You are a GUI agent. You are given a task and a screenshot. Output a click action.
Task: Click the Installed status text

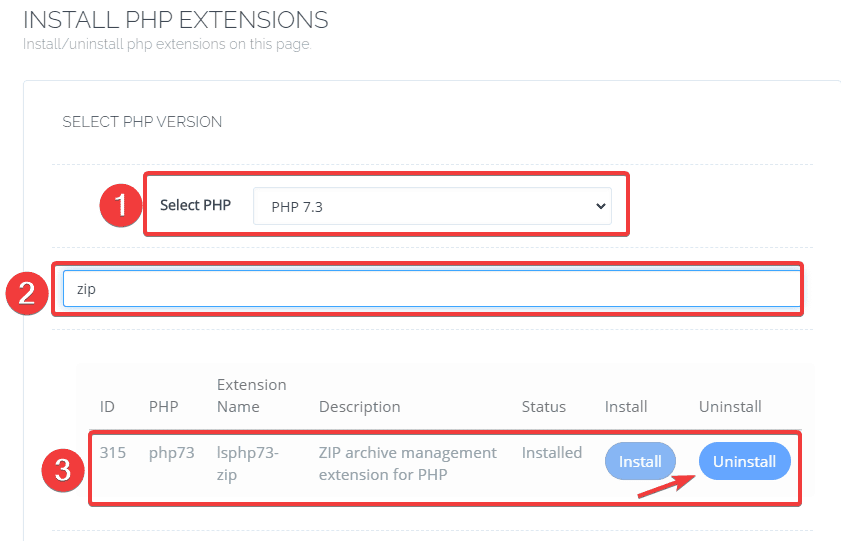551,453
